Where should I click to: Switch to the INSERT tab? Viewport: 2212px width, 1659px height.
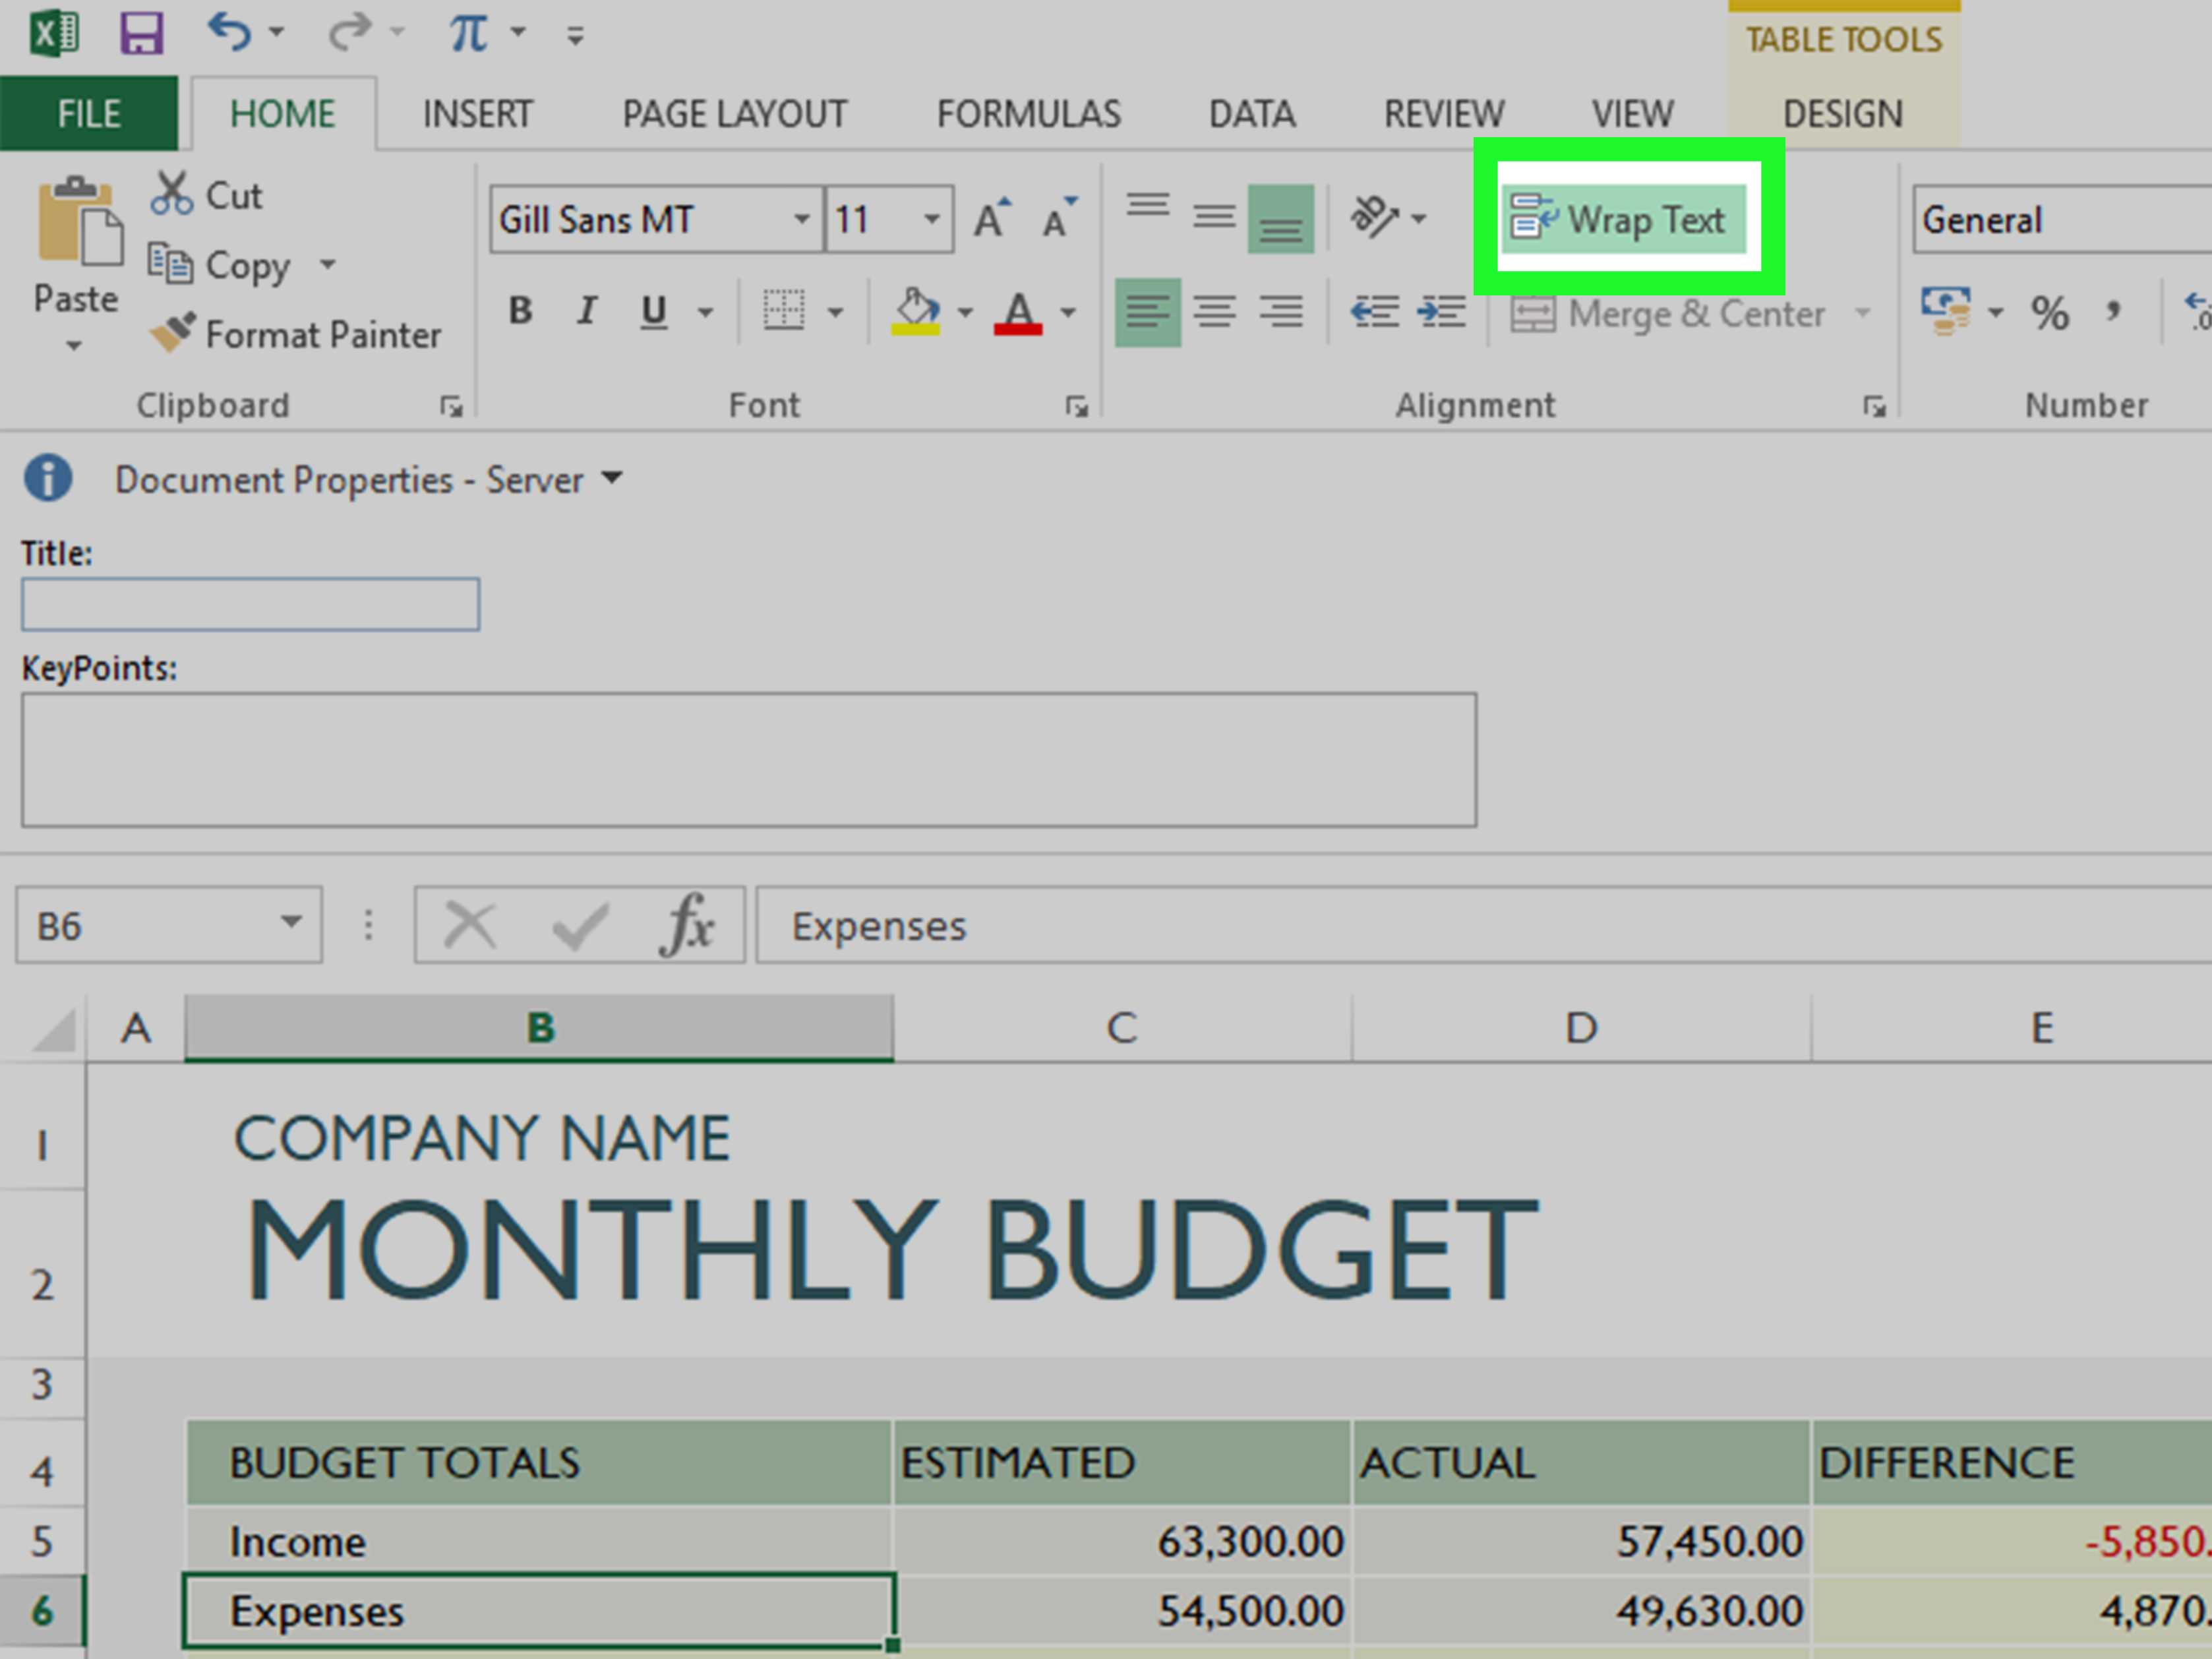point(477,114)
